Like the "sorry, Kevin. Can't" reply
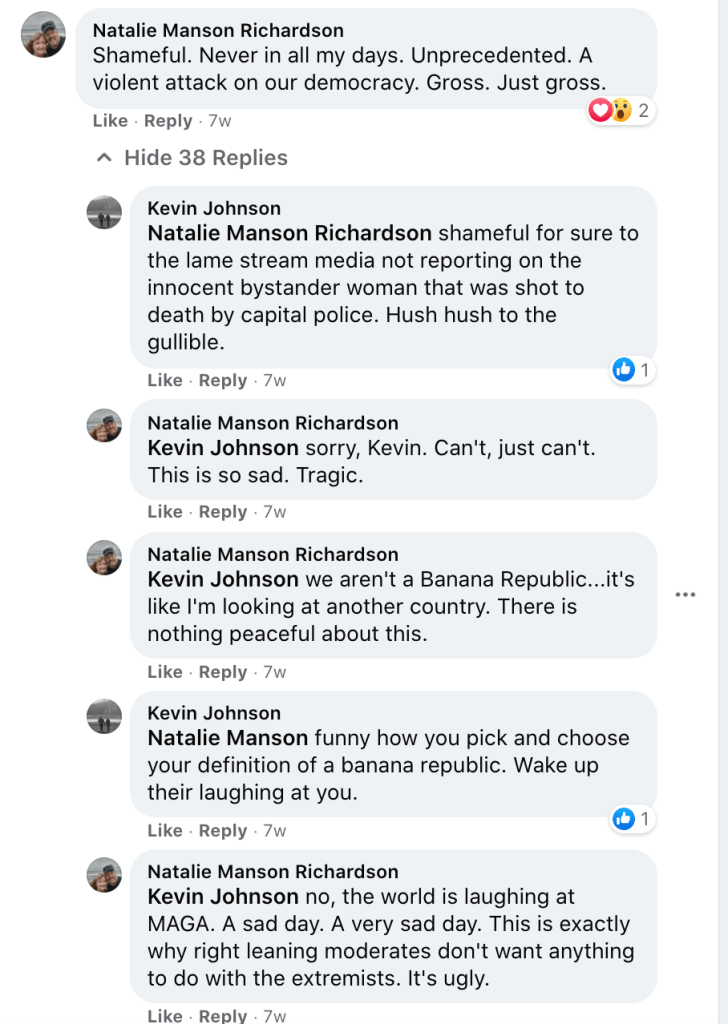The width and height of the screenshot is (728, 1024). click(165, 512)
